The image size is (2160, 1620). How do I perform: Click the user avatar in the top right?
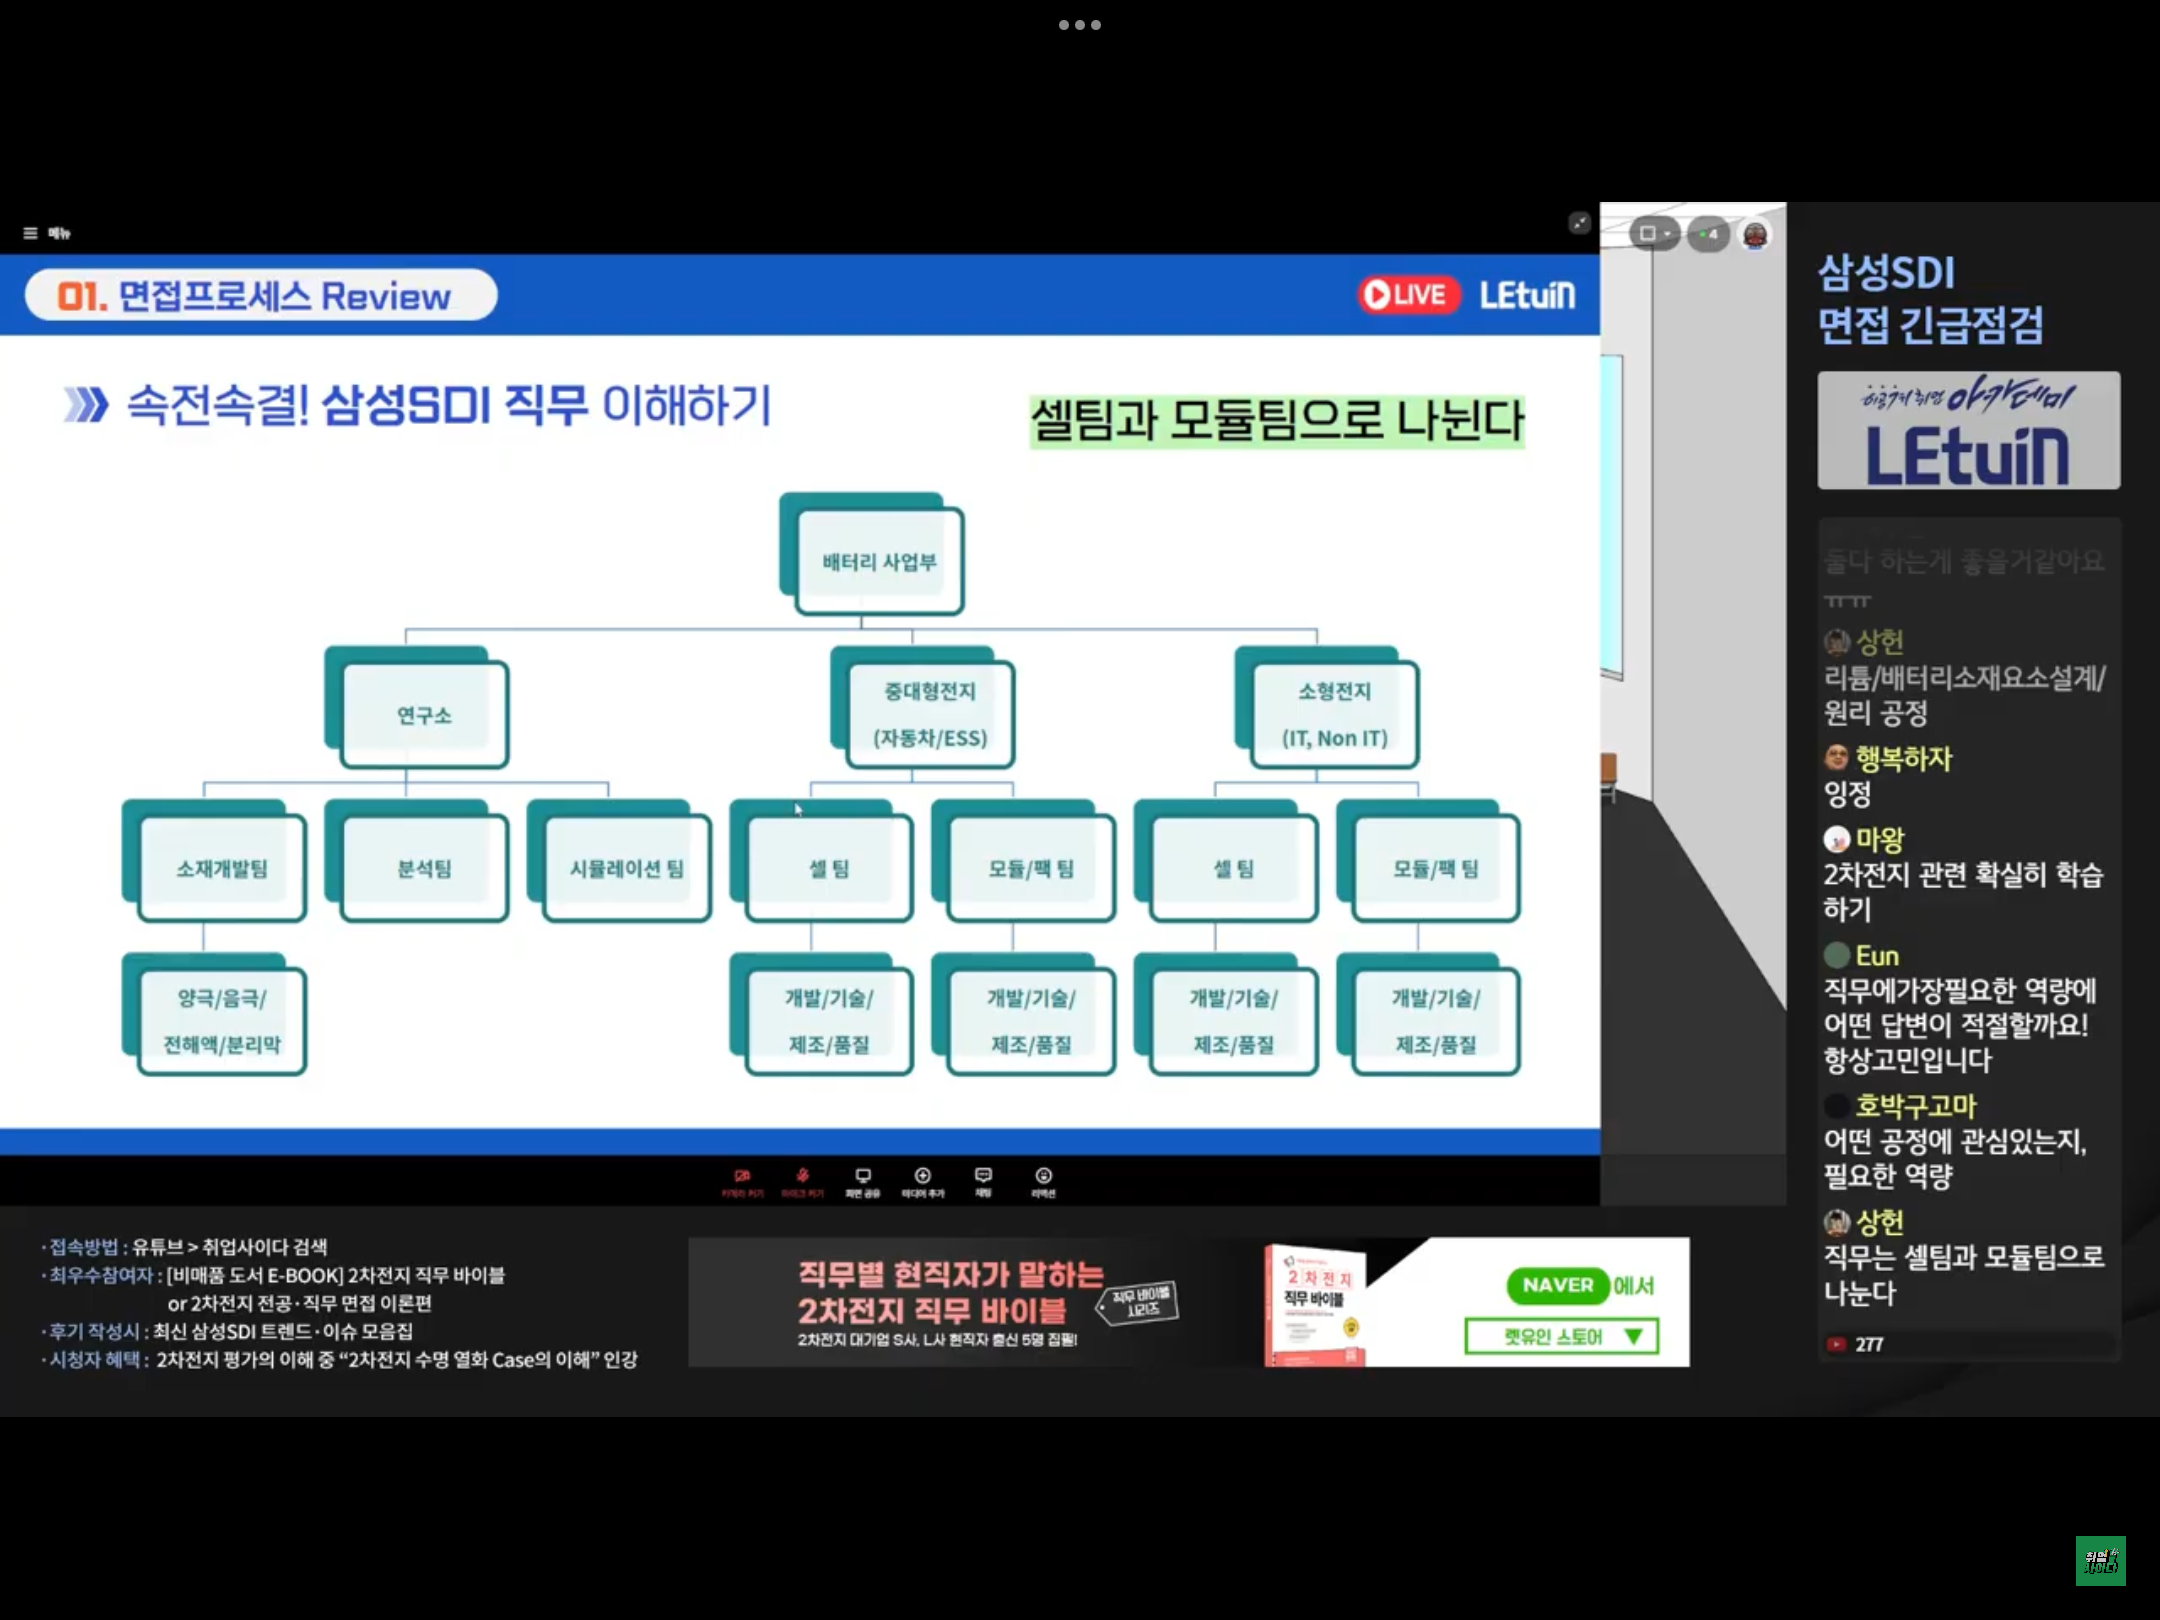click(x=1755, y=235)
